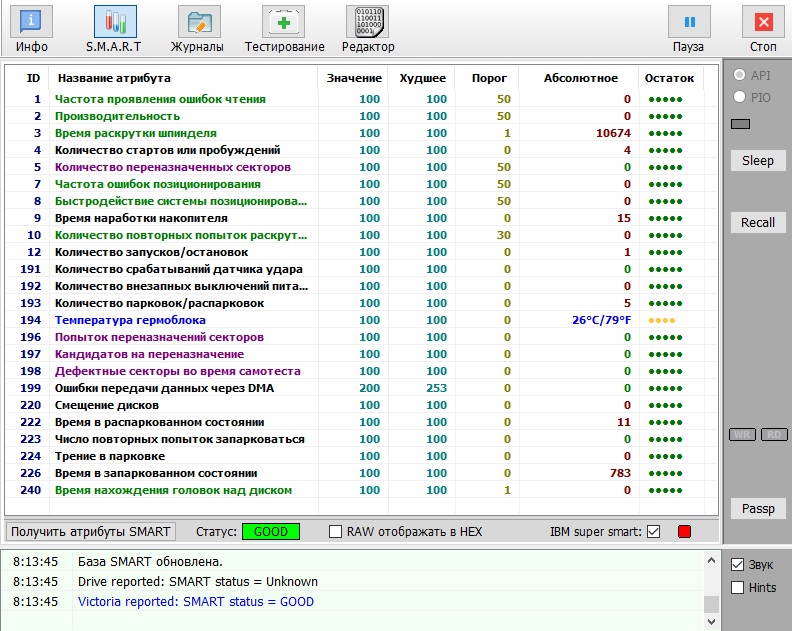Select row Количество переназначенных секторов
The width and height of the screenshot is (792, 631).
point(361,167)
